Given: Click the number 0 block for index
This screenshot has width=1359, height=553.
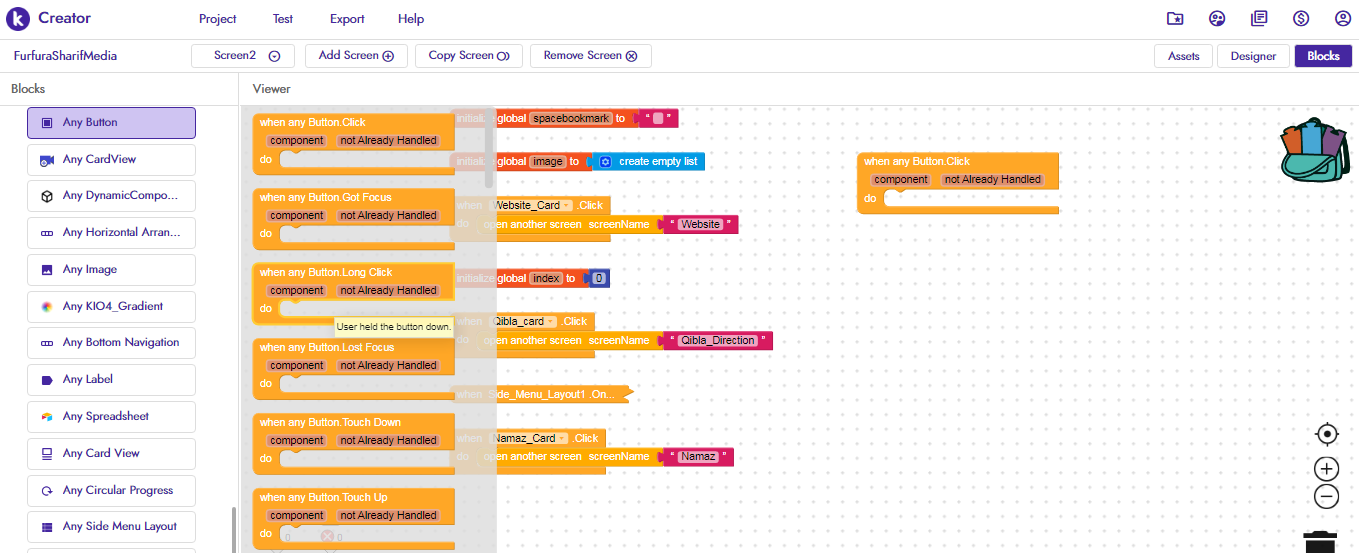Looking at the screenshot, I should coord(599,279).
